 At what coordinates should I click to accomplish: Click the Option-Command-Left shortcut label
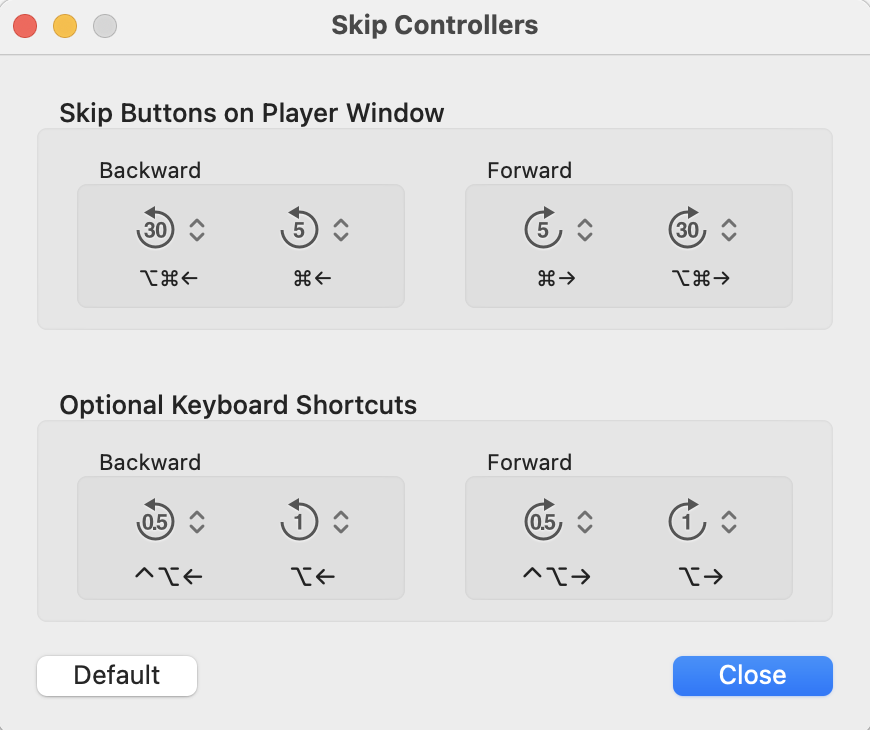[169, 278]
